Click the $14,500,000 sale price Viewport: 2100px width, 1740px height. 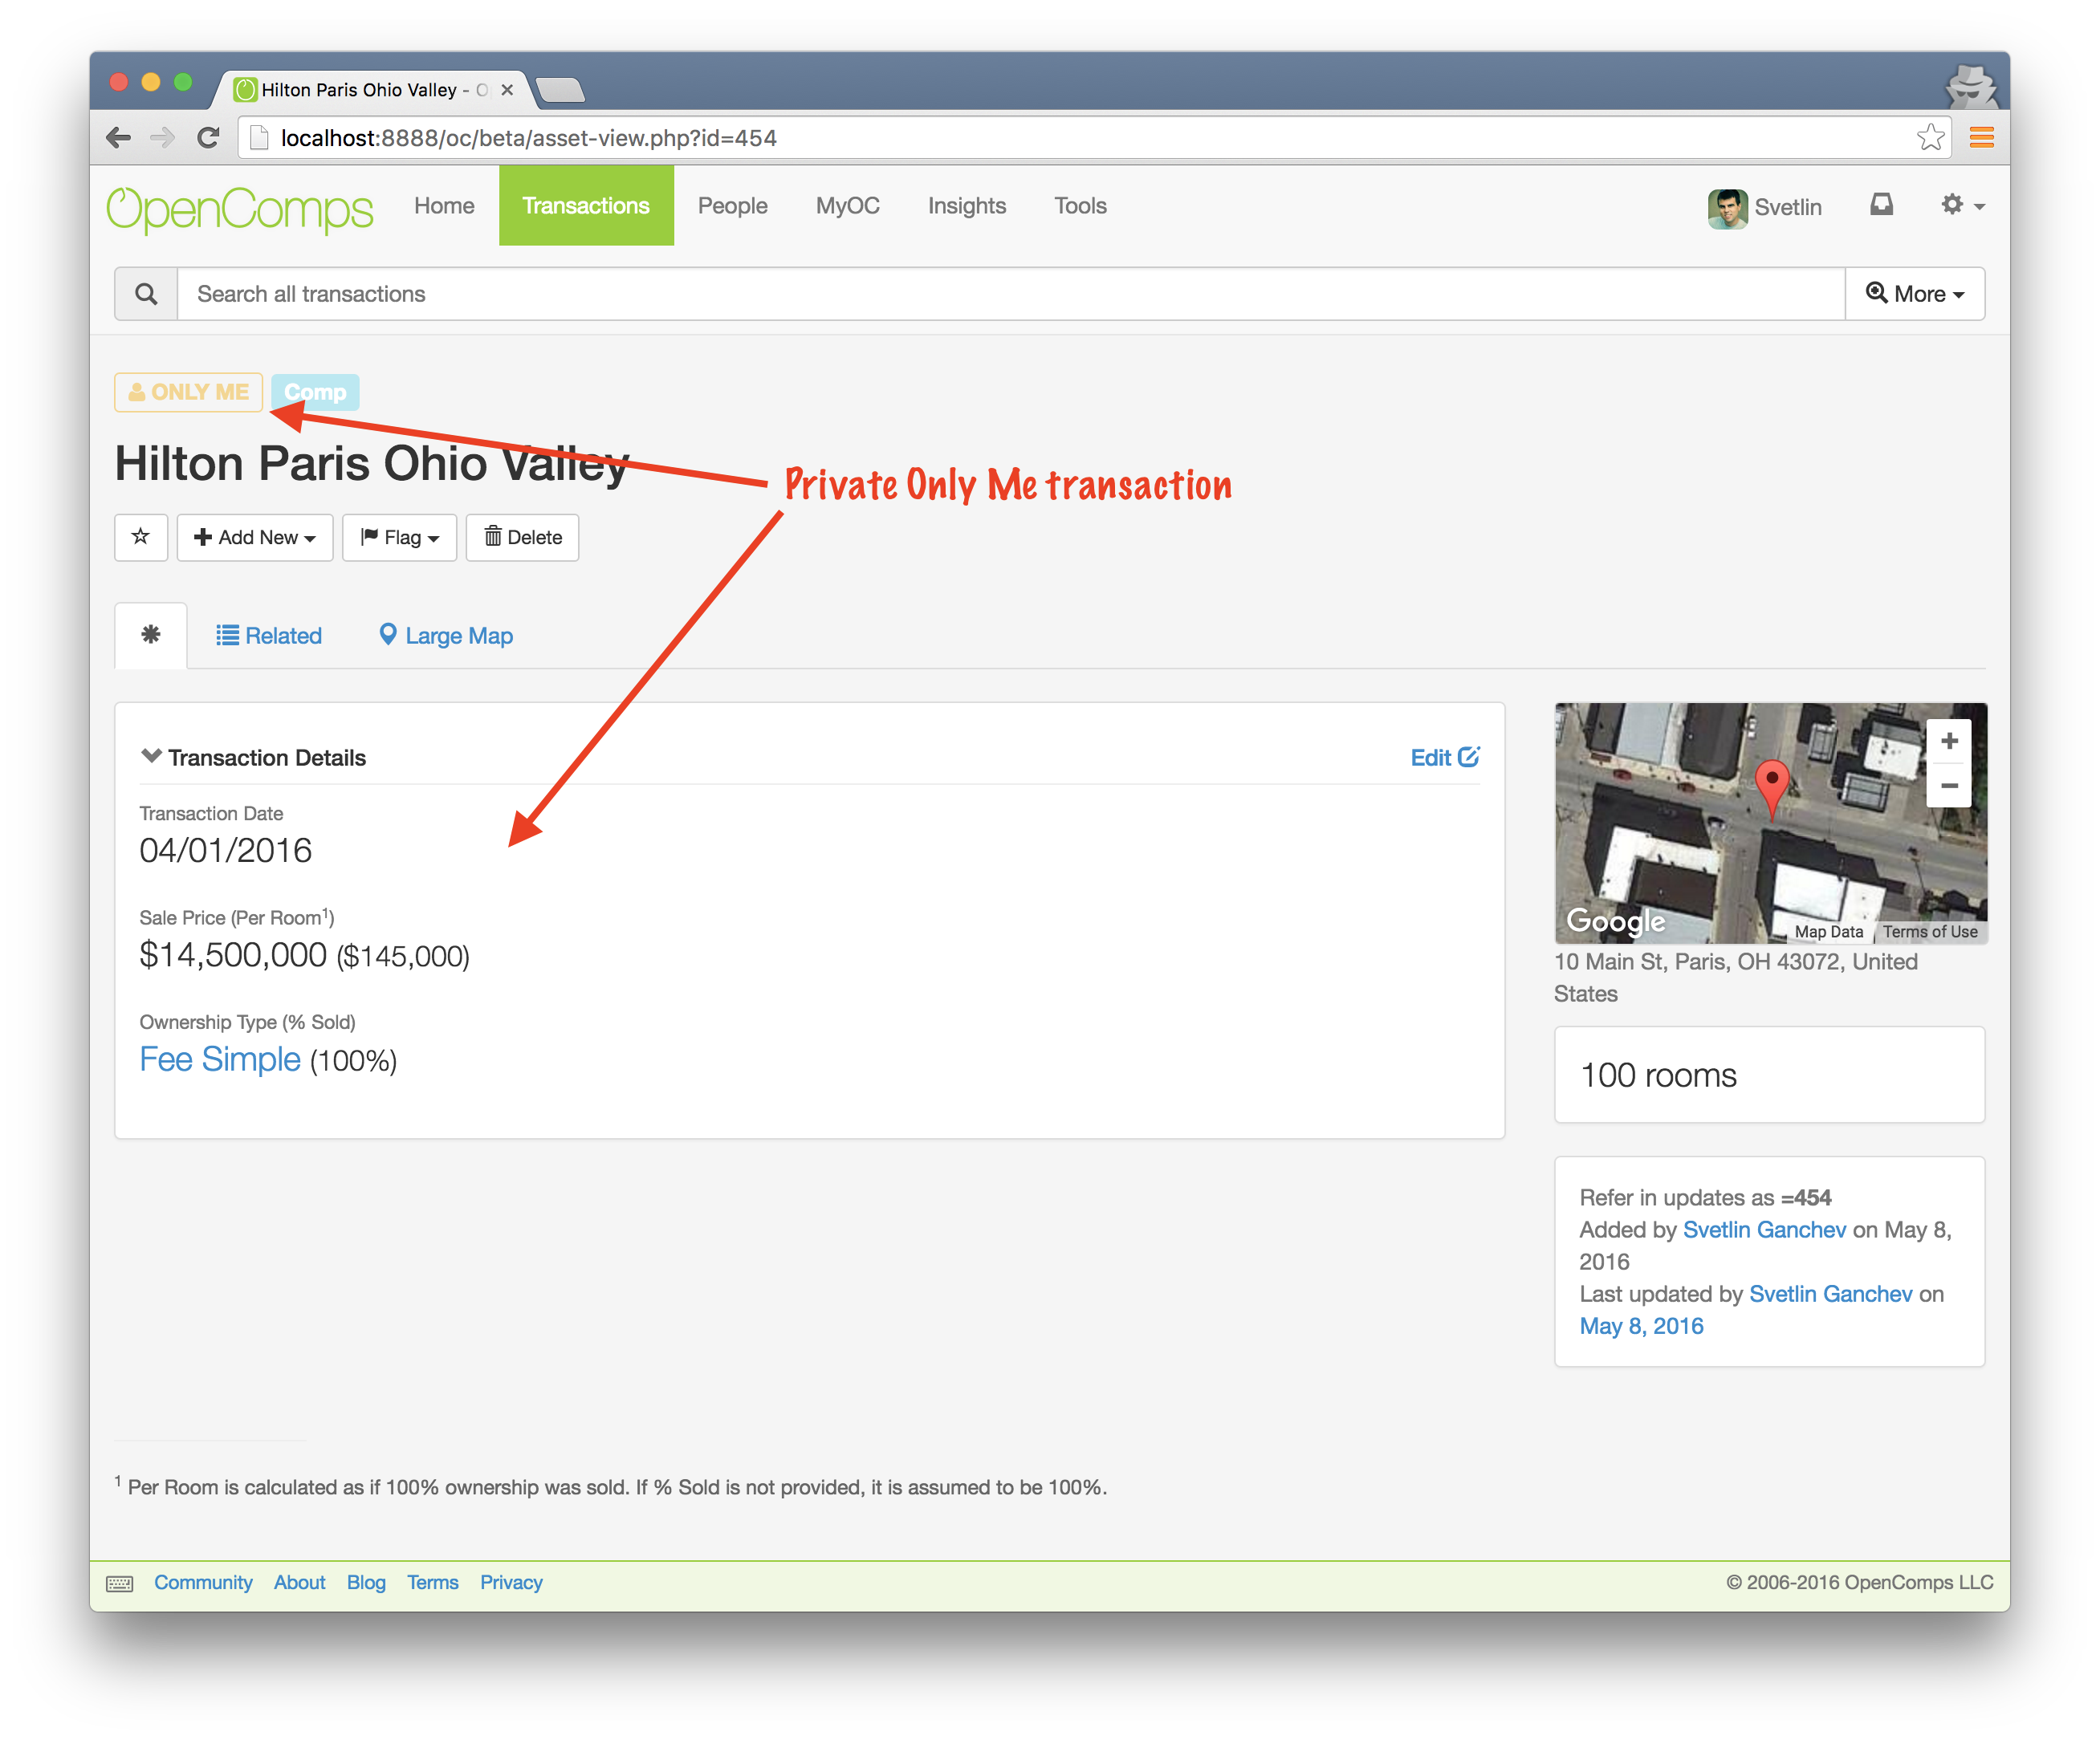click(x=233, y=955)
